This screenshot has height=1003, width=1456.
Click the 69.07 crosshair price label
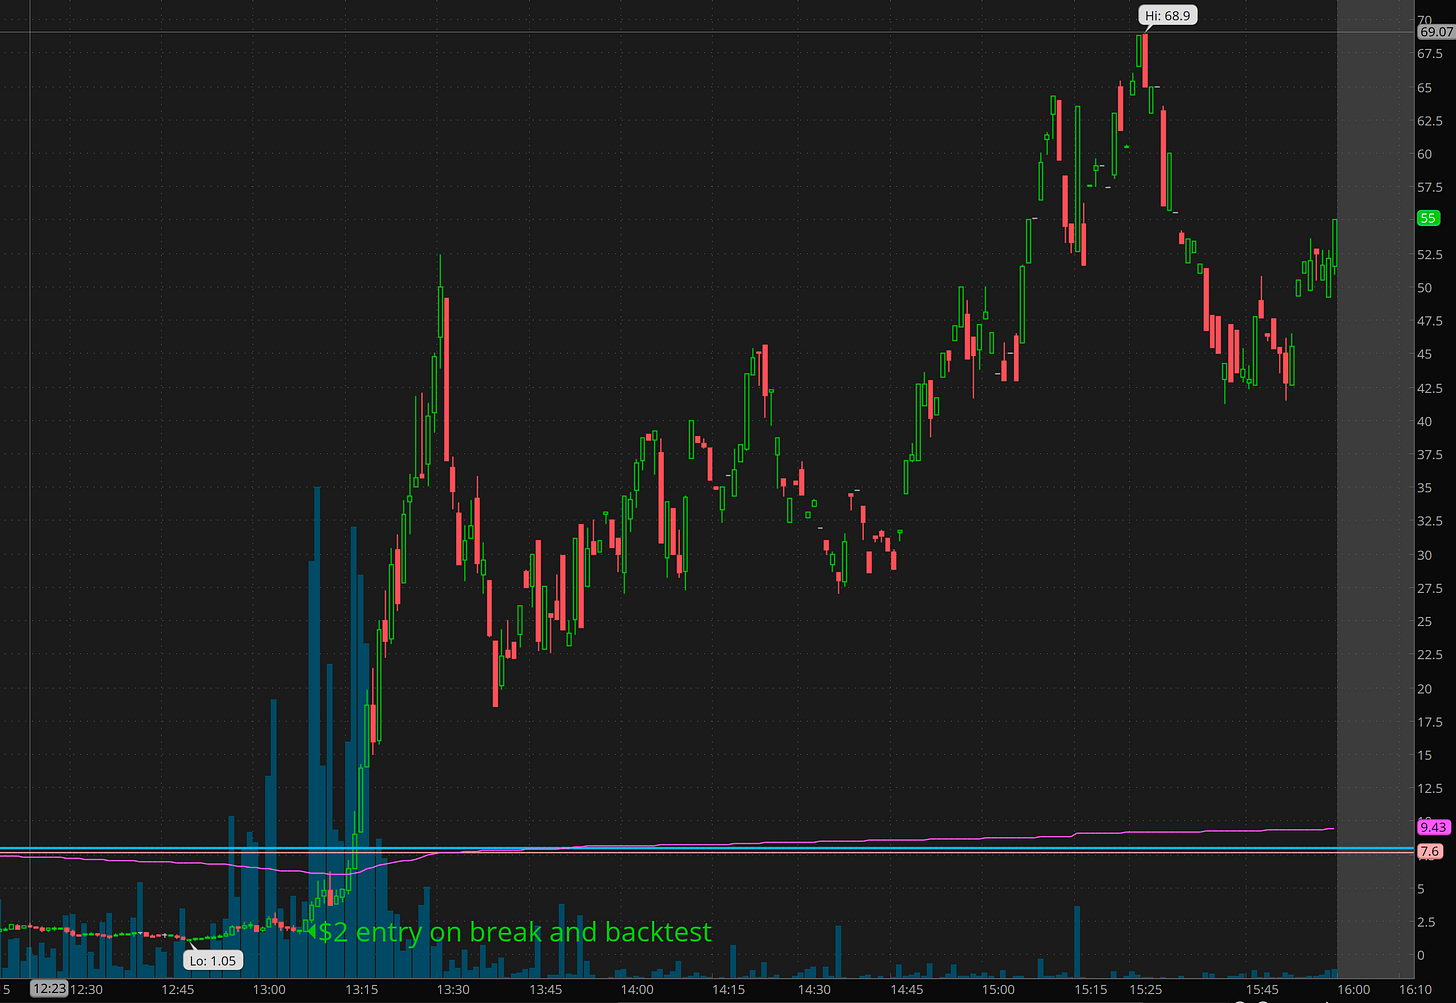(x=1436, y=32)
